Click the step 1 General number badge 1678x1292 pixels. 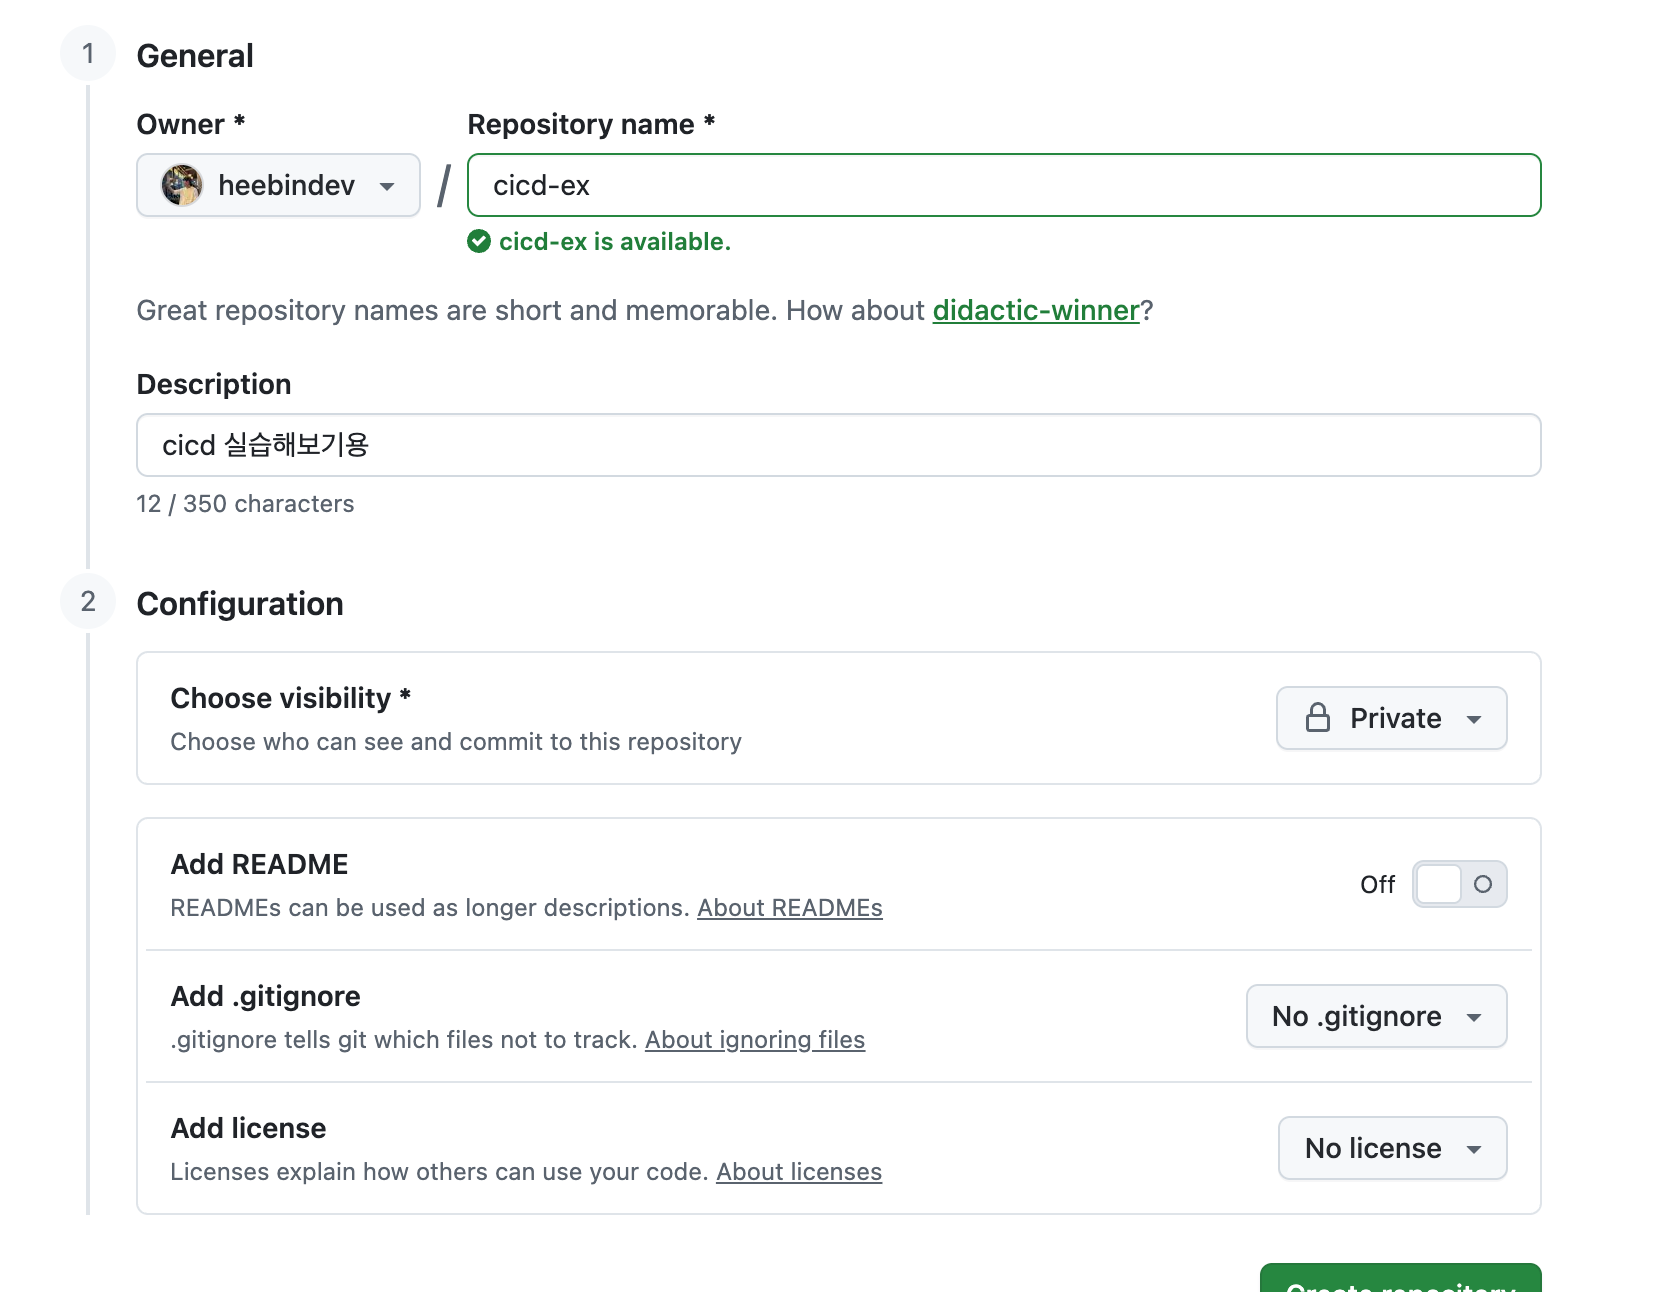click(88, 53)
